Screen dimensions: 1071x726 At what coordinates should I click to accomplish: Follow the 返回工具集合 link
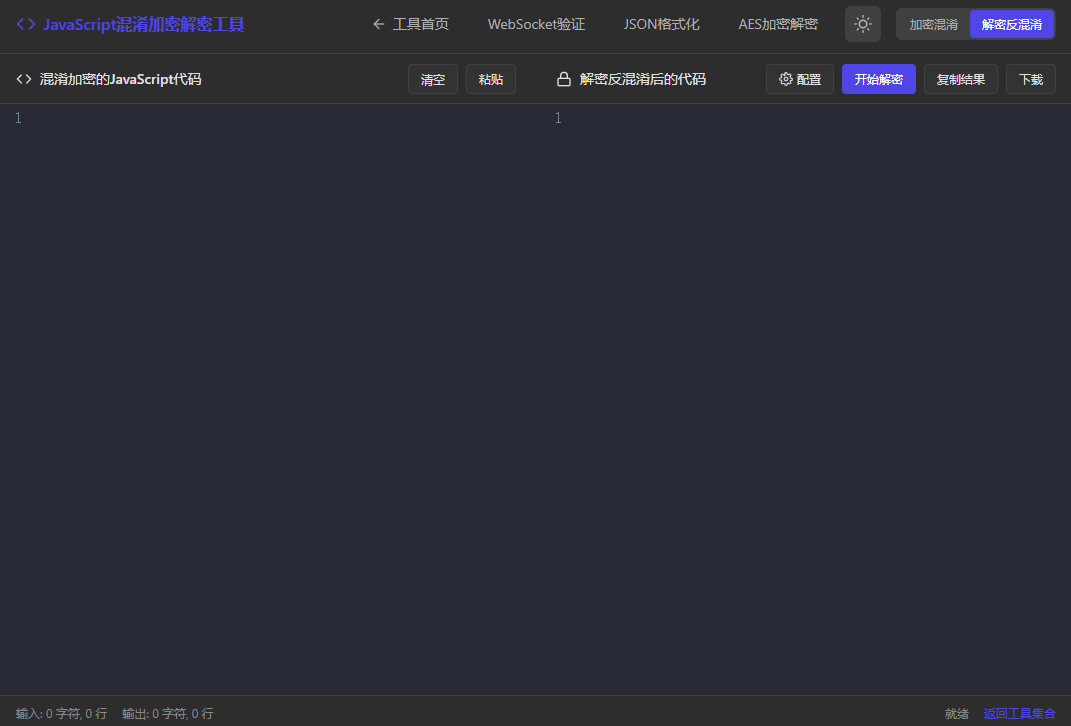(1019, 713)
